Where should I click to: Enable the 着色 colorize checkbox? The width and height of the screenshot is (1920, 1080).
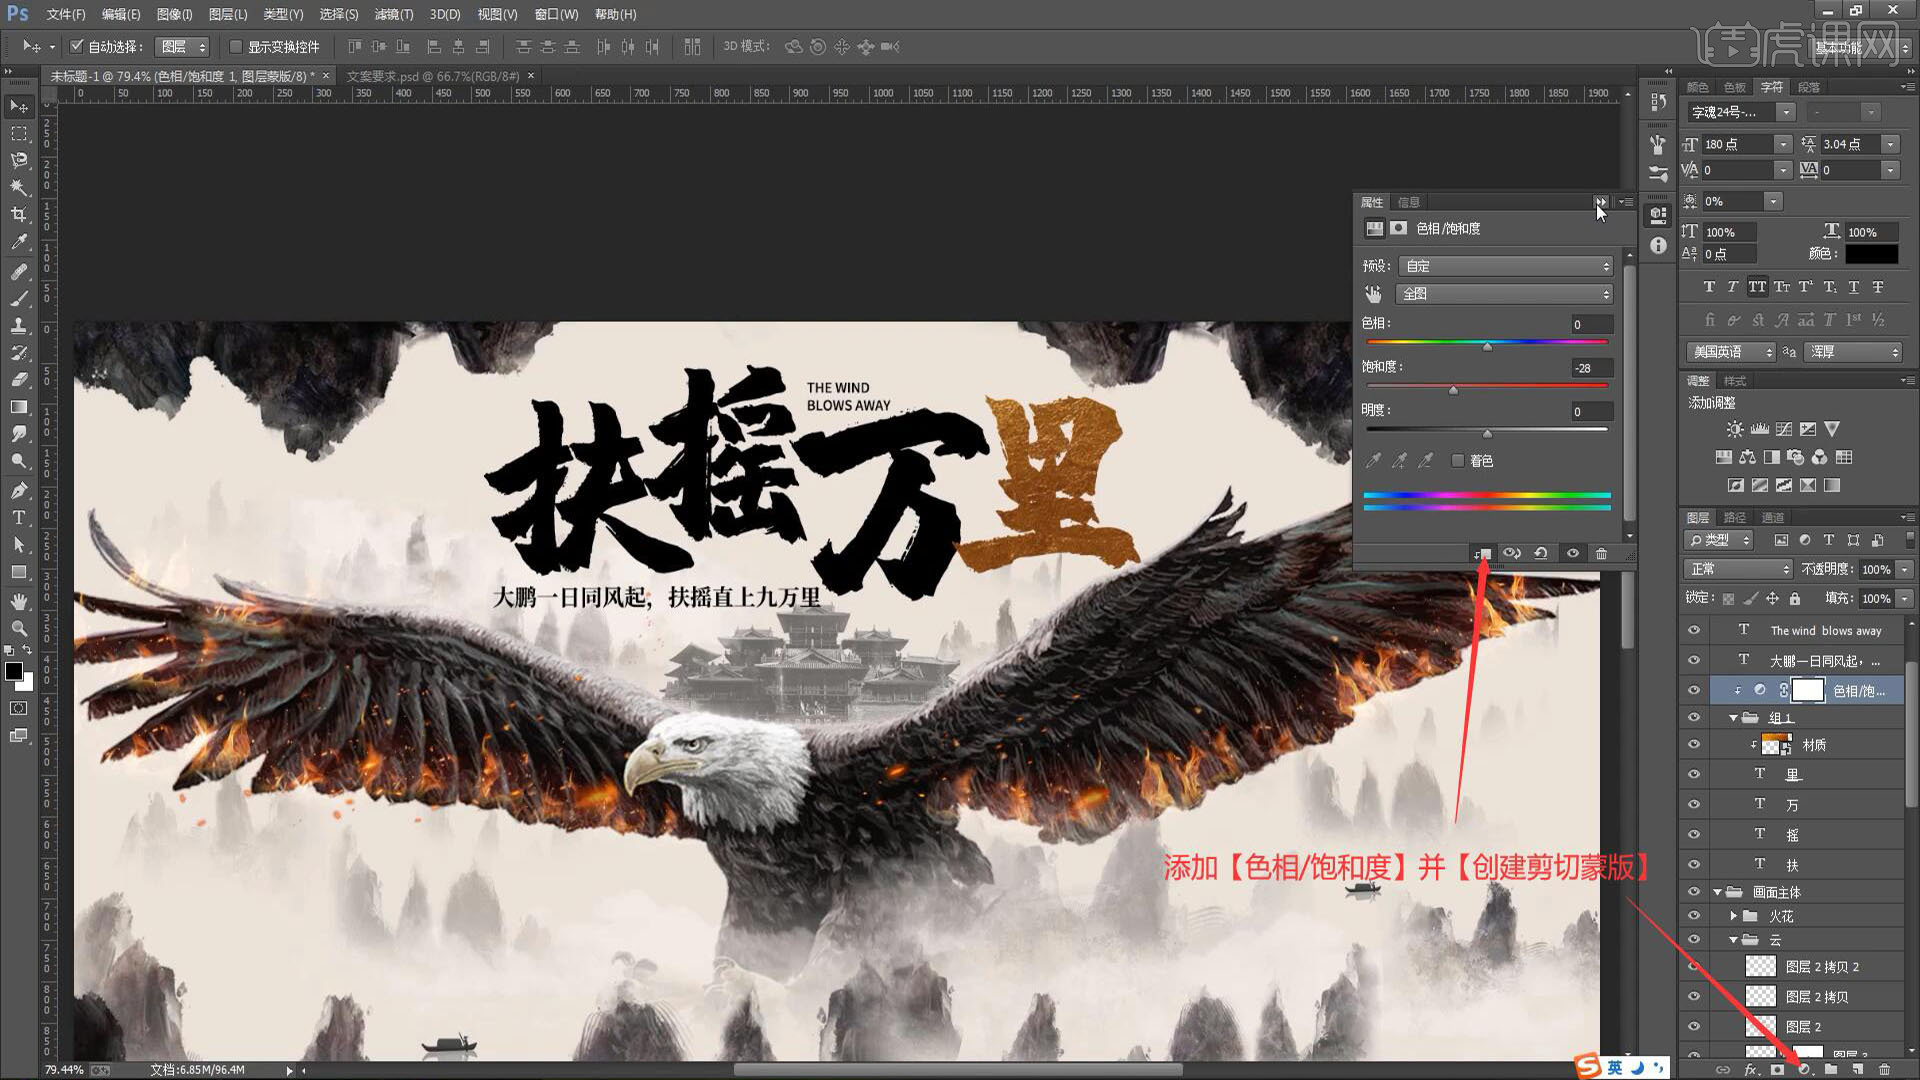[1458, 460]
